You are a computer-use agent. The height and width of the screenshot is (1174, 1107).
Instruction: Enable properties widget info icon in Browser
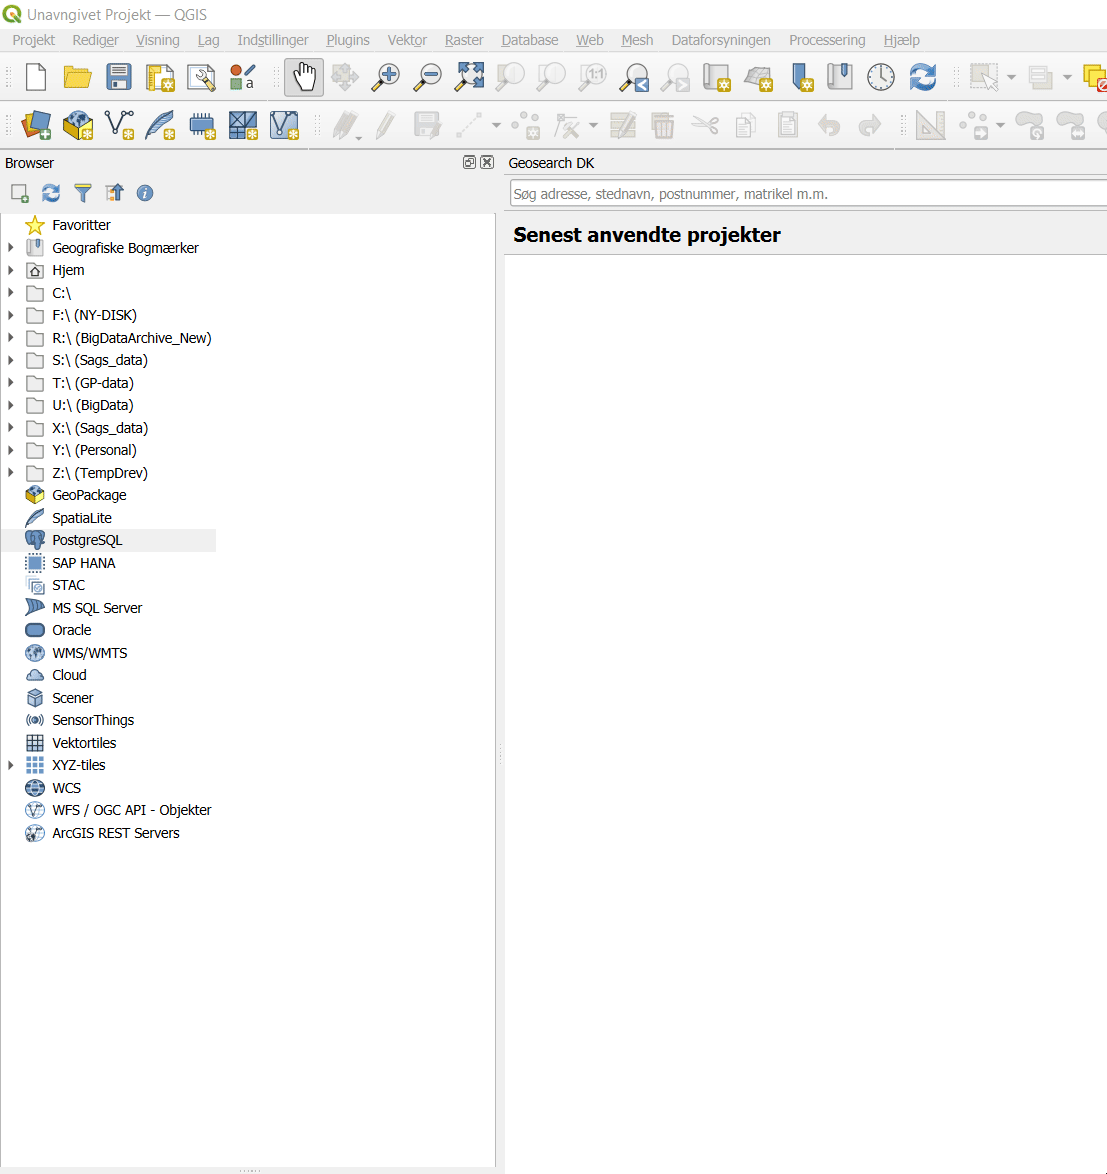(145, 193)
